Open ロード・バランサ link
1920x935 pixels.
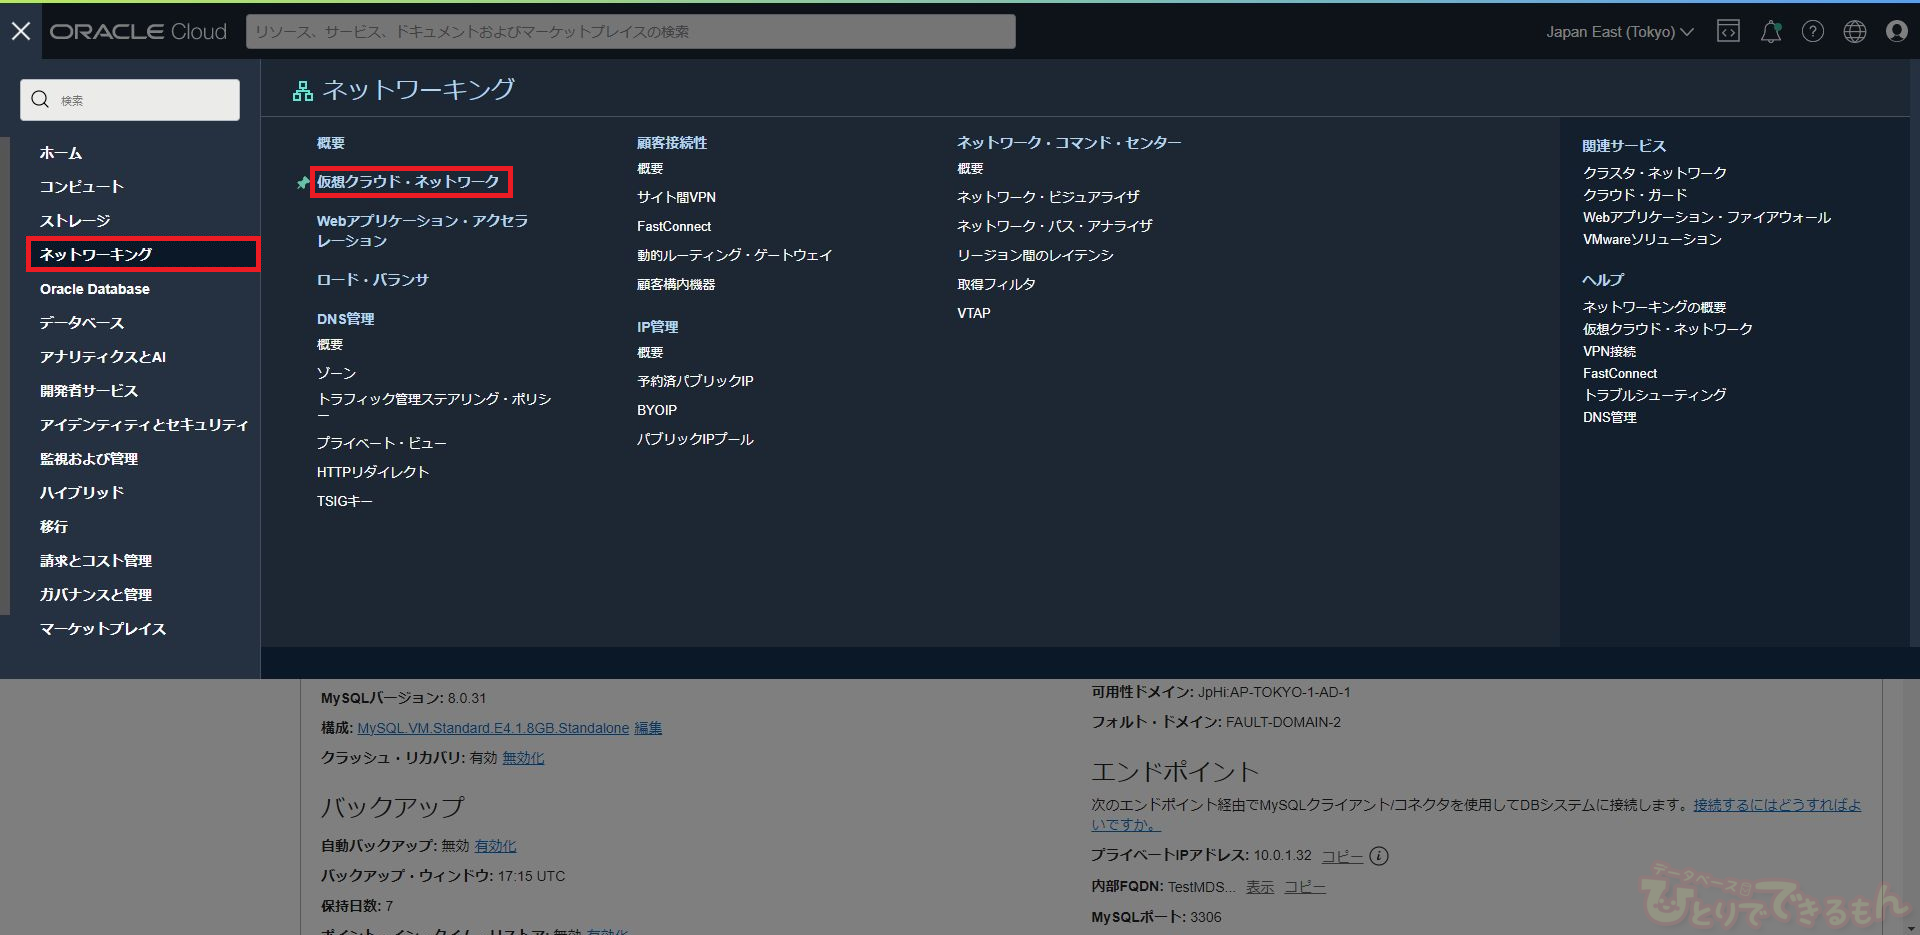click(x=372, y=280)
